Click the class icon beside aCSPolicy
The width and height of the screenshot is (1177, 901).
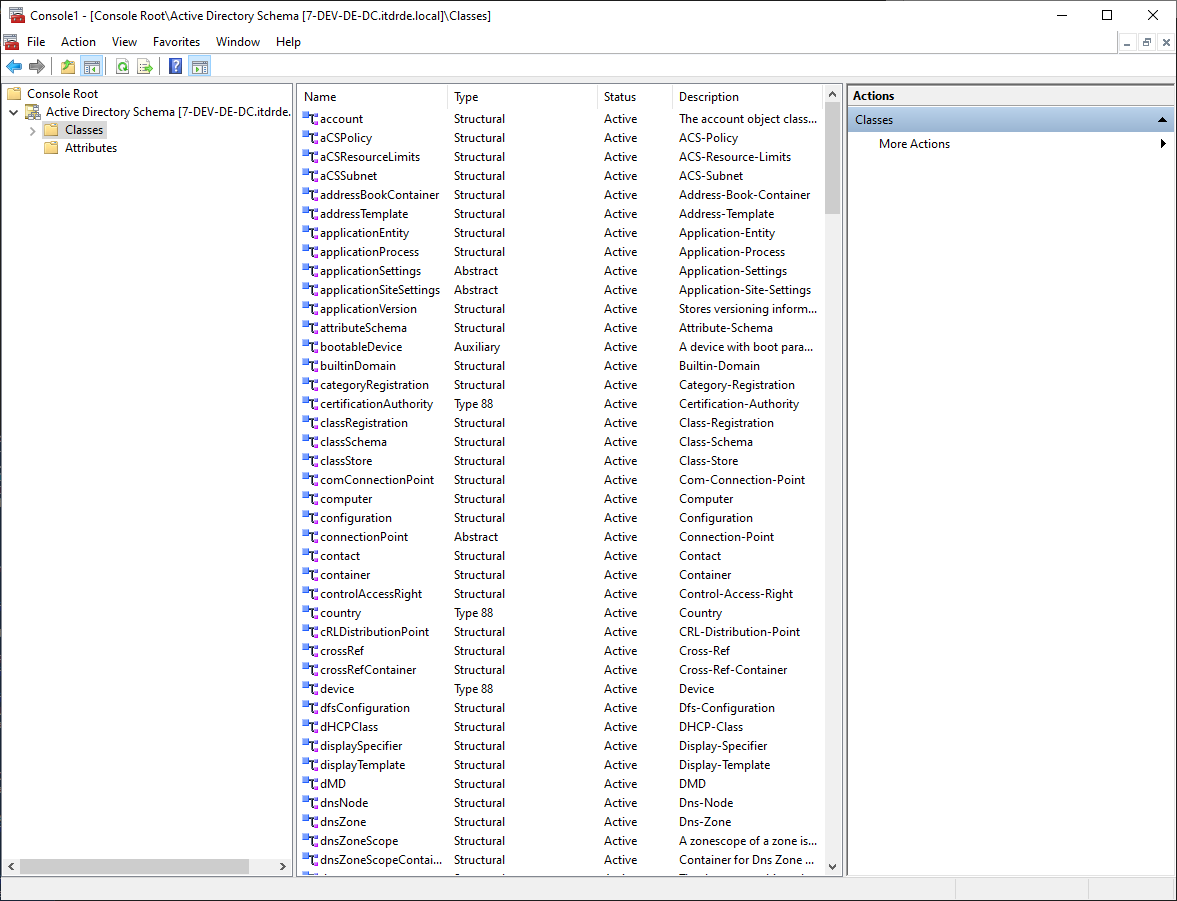click(311, 137)
